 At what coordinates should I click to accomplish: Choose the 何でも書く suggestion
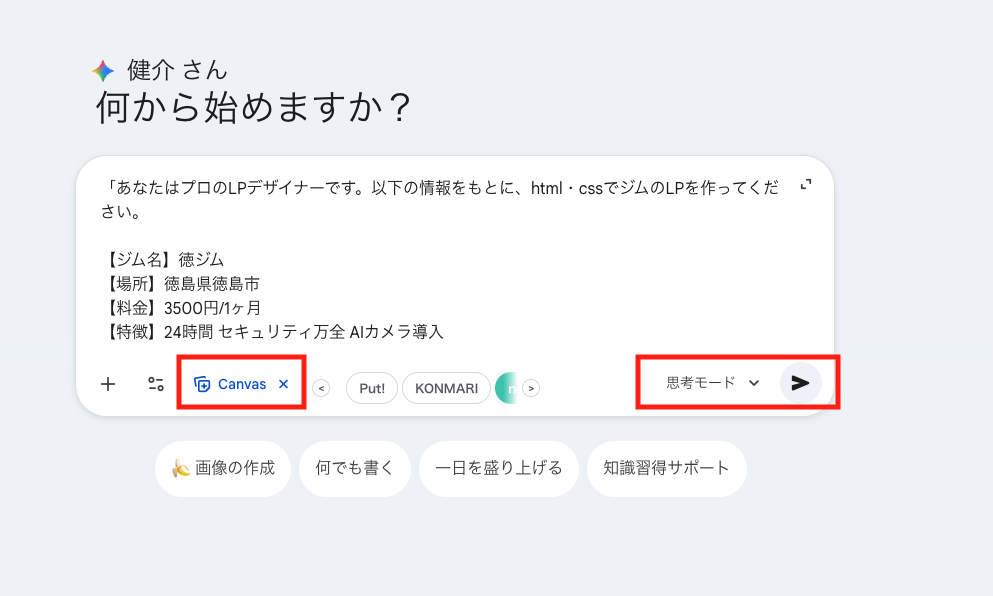pyautogui.click(x=354, y=468)
